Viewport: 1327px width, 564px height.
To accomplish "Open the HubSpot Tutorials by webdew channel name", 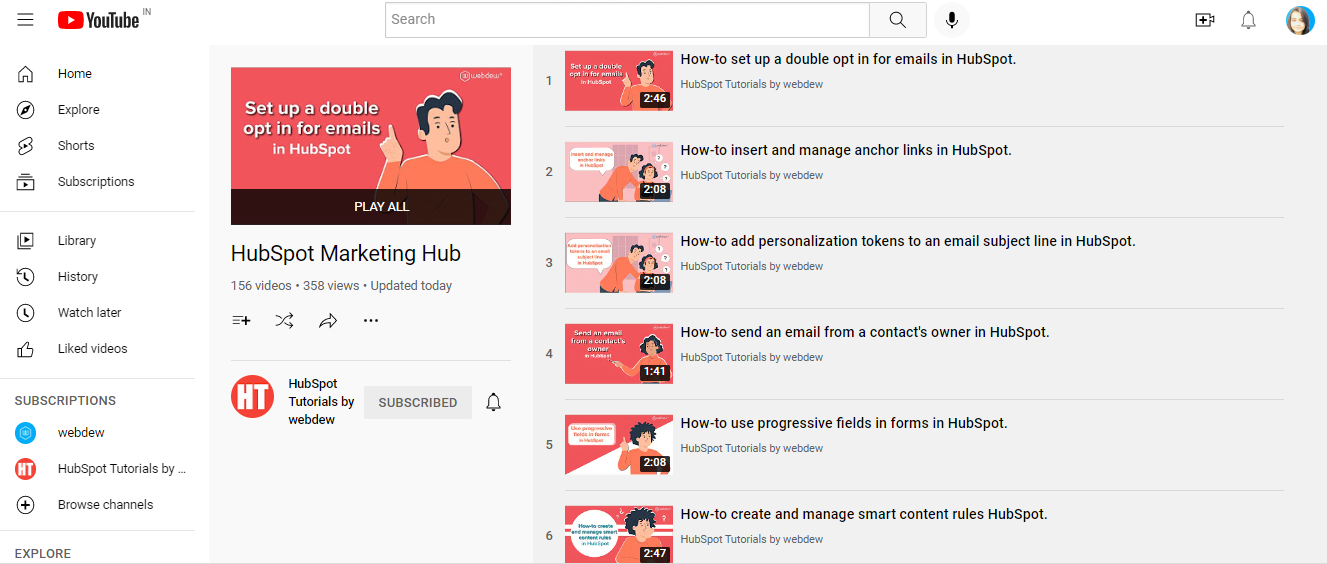I will point(321,402).
